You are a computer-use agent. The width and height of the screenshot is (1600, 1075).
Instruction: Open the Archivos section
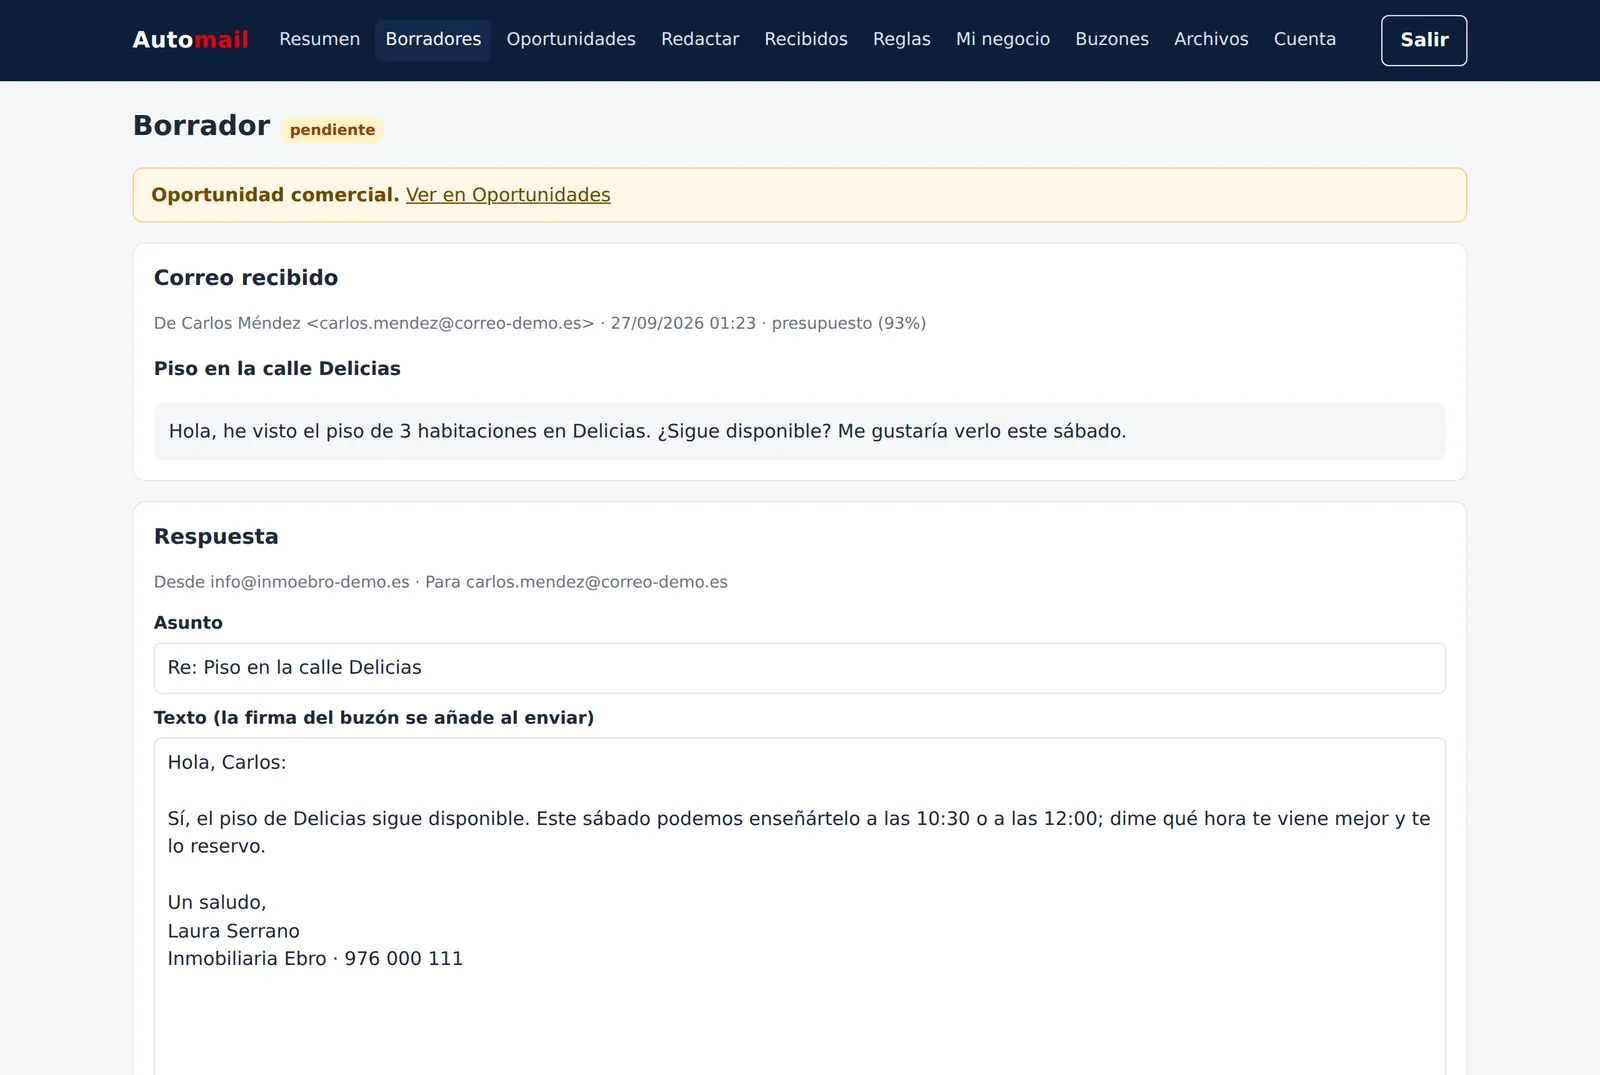(1211, 40)
